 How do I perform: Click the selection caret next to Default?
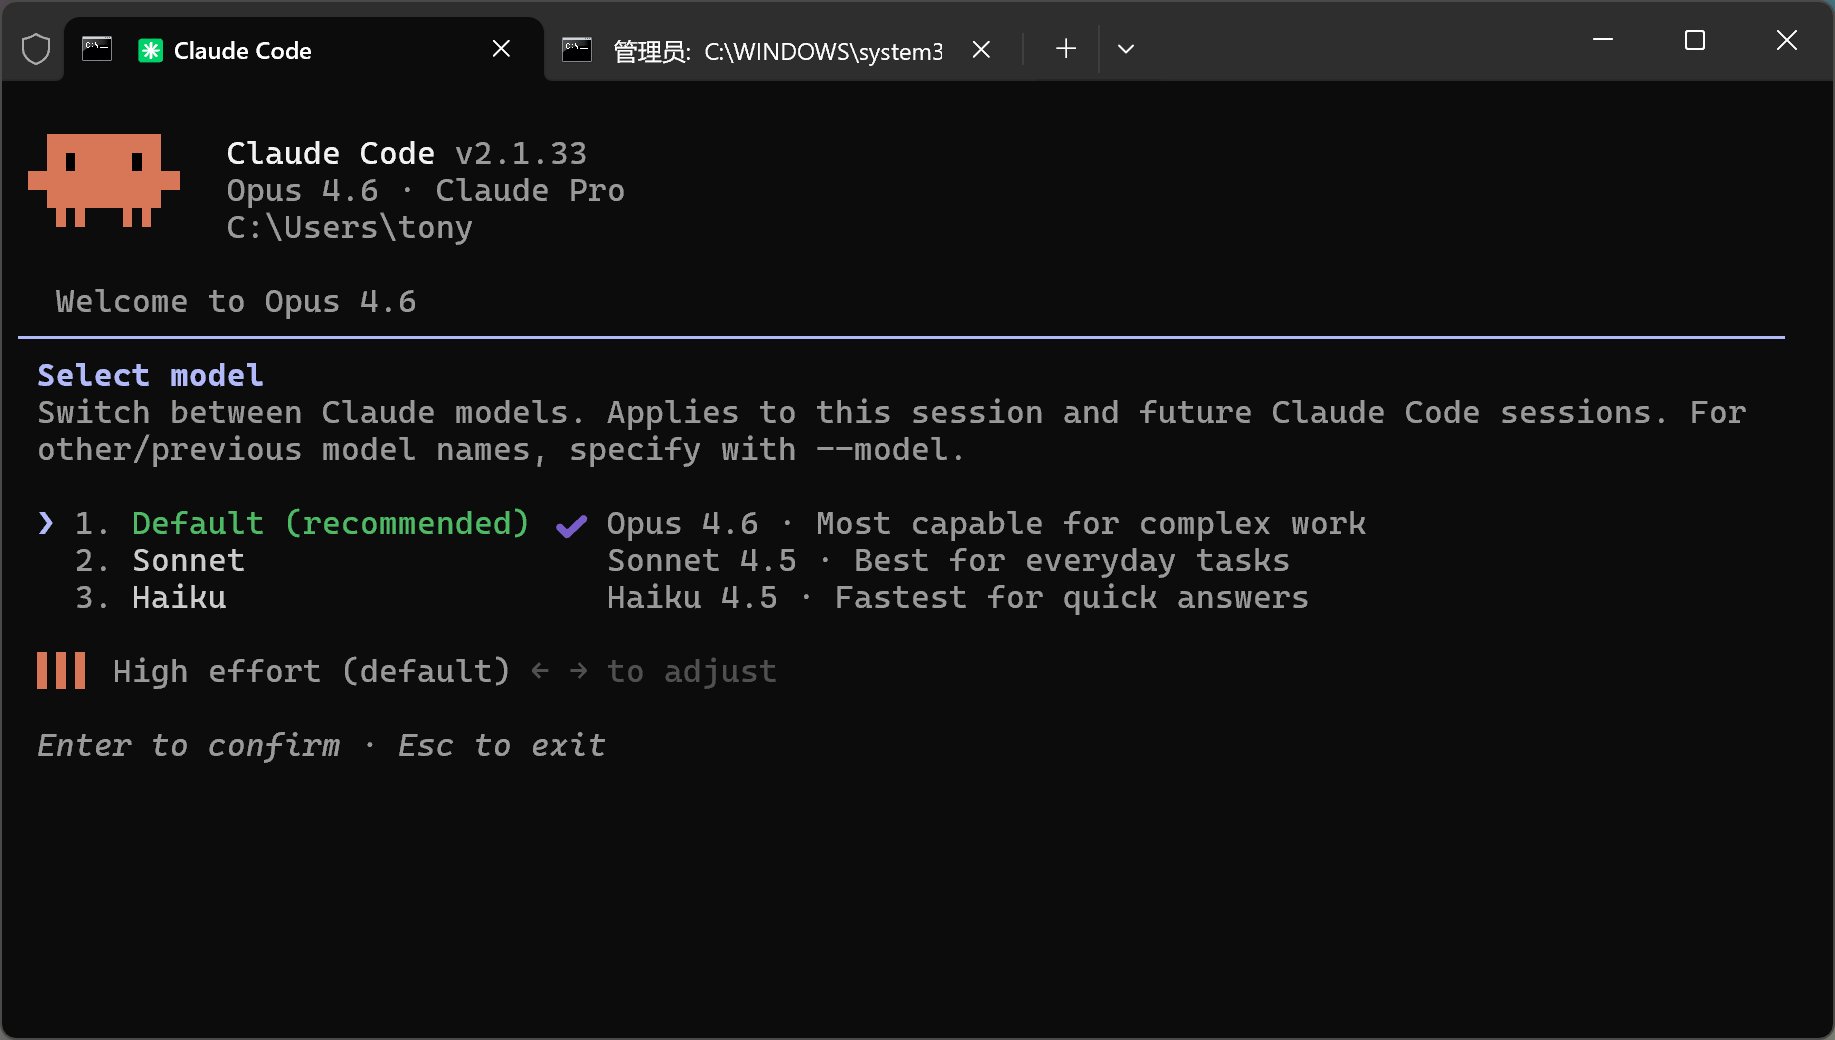point(46,523)
